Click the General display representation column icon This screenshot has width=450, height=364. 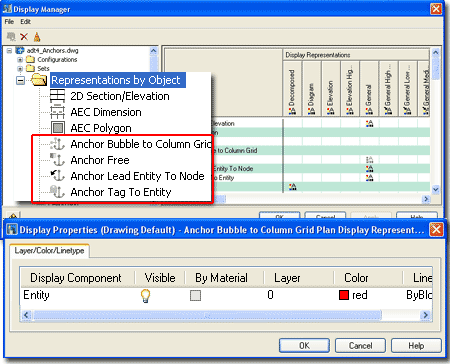[x=369, y=111]
